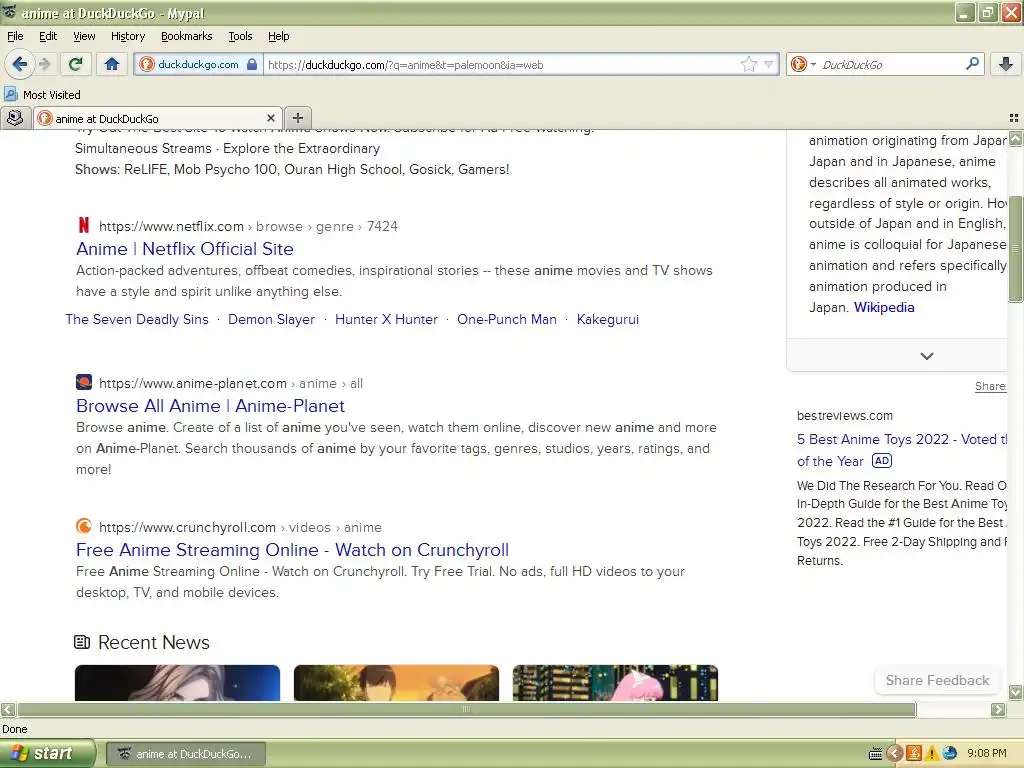The width and height of the screenshot is (1024, 768).
Task: Open 'Browse All Anime | Anime-Planet' result
Action: (x=210, y=406)
